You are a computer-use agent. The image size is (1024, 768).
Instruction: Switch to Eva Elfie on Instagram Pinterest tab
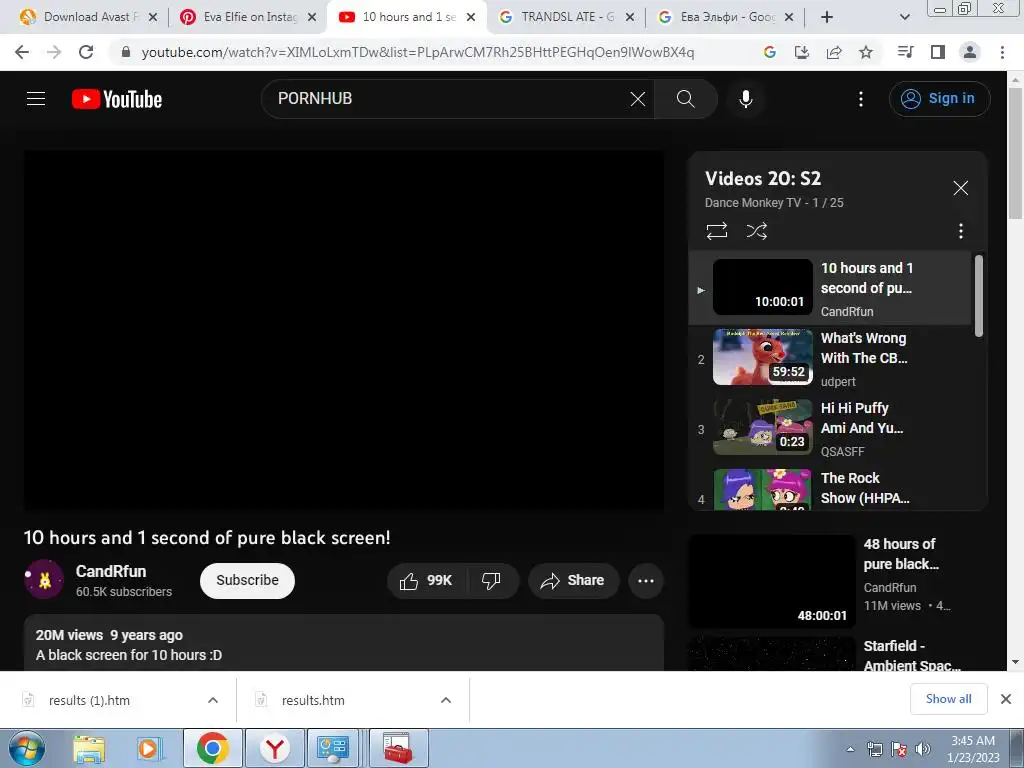click(x=249, y=17)
